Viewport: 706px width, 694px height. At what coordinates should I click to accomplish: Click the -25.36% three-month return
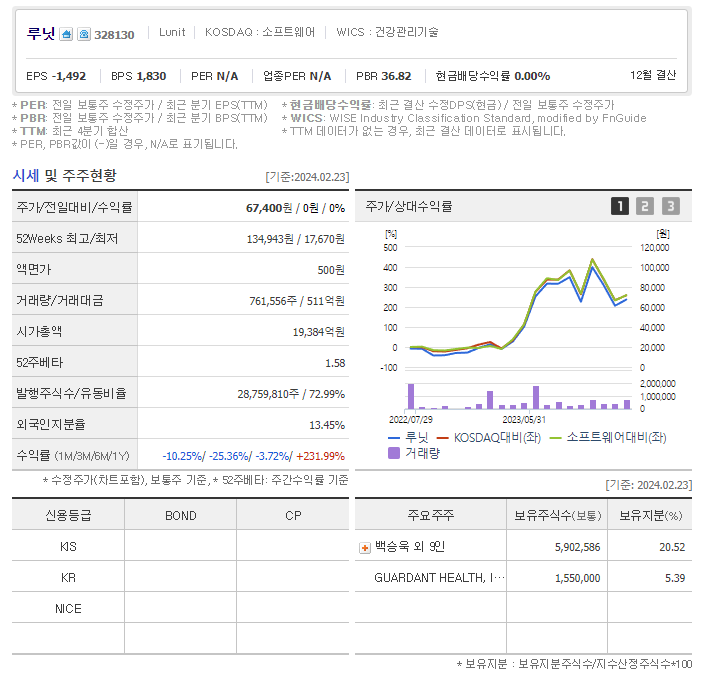[x=230, y=456]
